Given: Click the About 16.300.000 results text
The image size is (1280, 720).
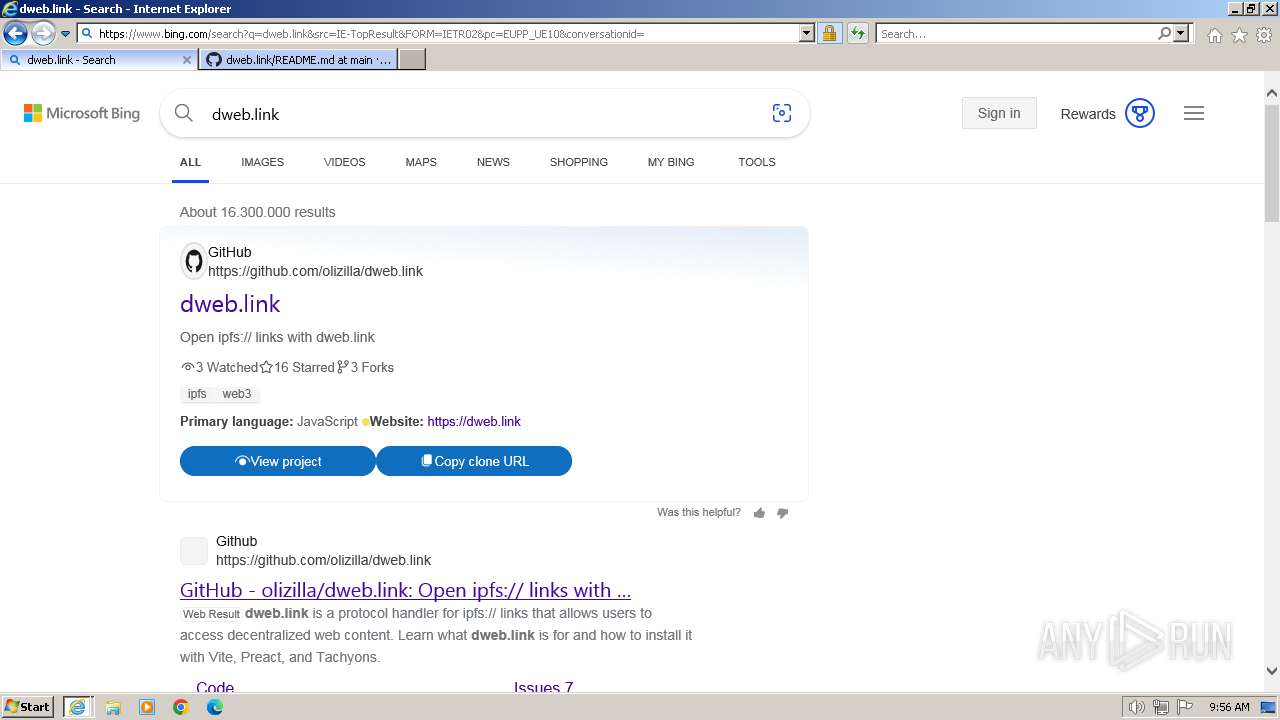Looking at the screenshot, I should pyautogui.click(x=258, y=212).
